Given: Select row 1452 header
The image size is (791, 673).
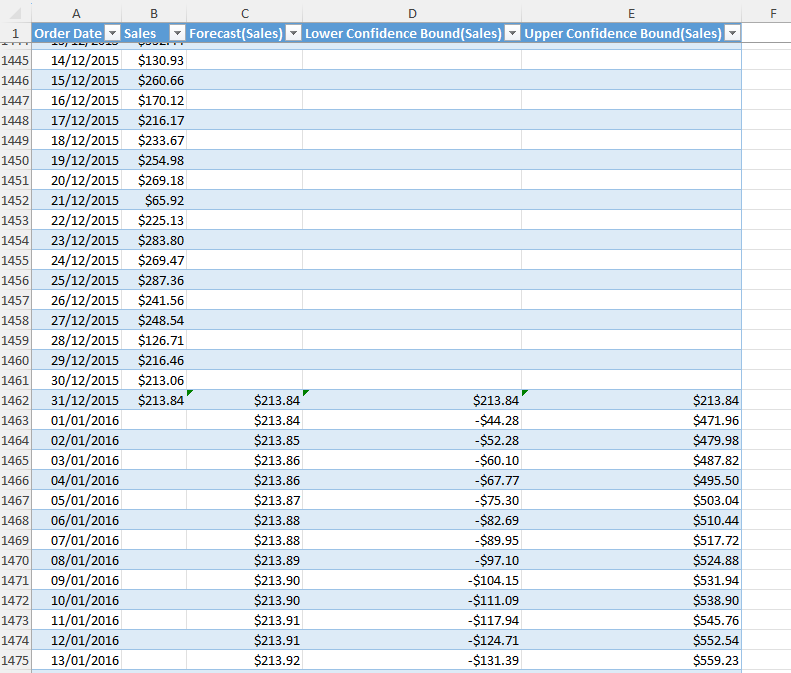Looking at the screenshot, I should 15,200.
